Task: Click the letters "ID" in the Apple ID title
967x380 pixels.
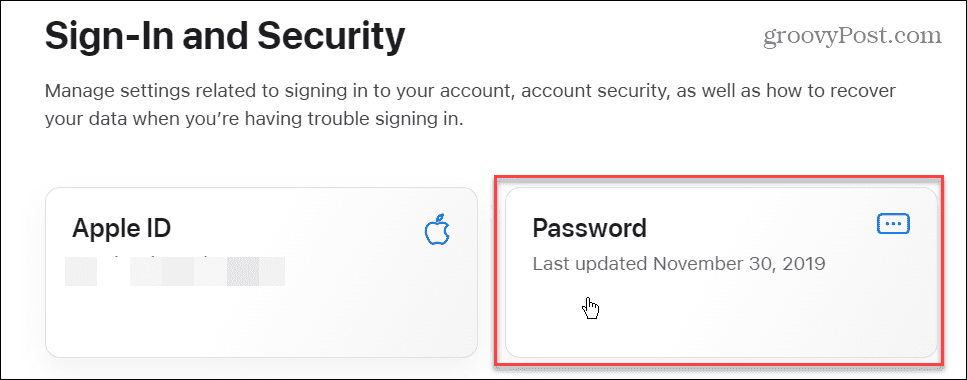Action: pos(158,228)
